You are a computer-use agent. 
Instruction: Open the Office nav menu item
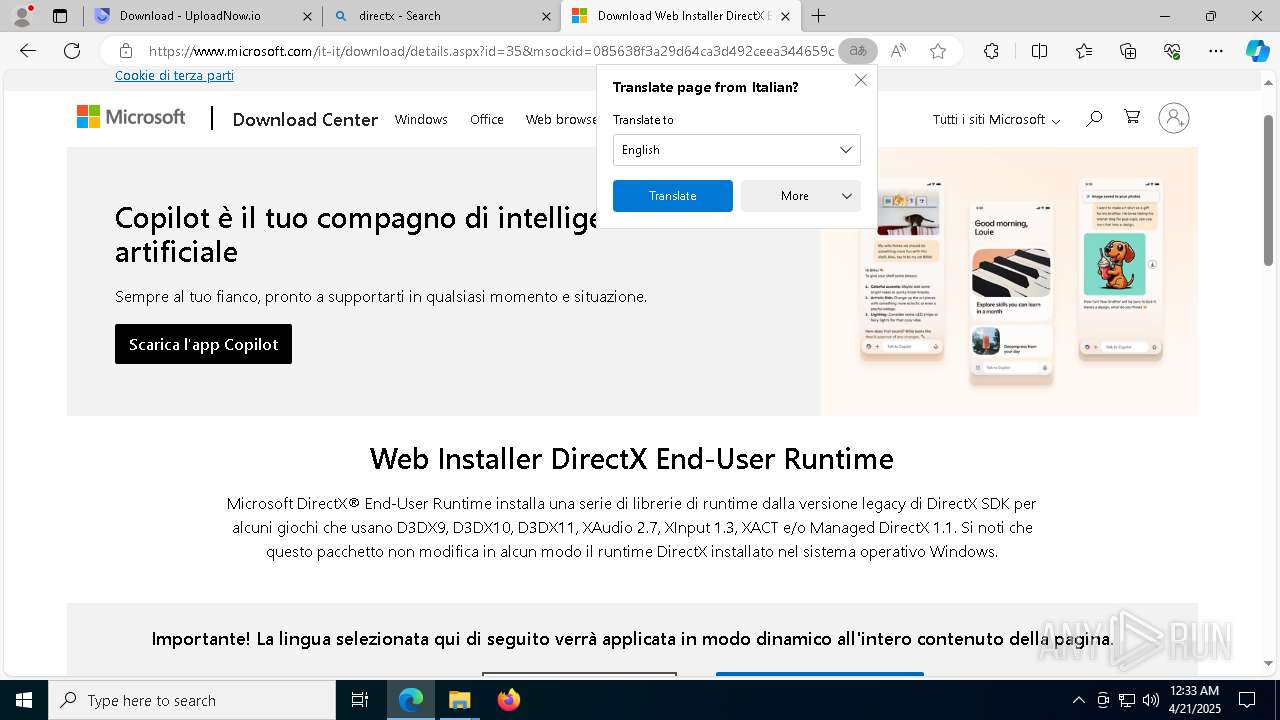click(487, 119)
